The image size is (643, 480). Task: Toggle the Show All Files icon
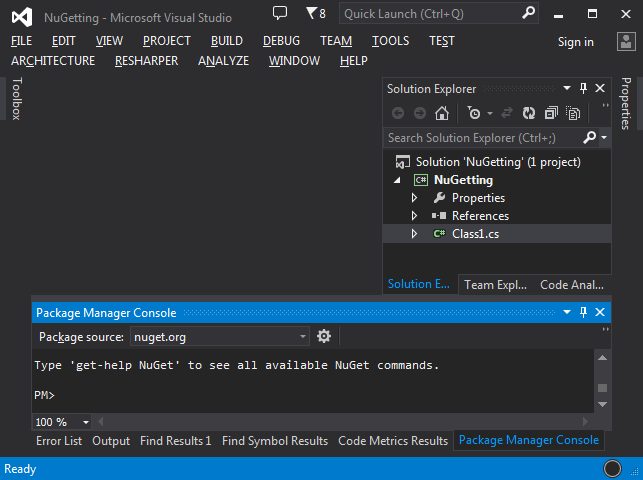[x=573, y=113]
